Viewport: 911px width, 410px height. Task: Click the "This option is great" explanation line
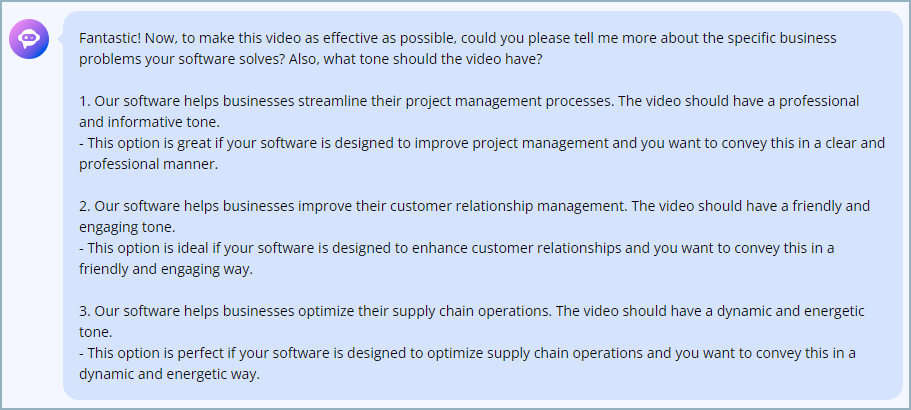[482, 153]
